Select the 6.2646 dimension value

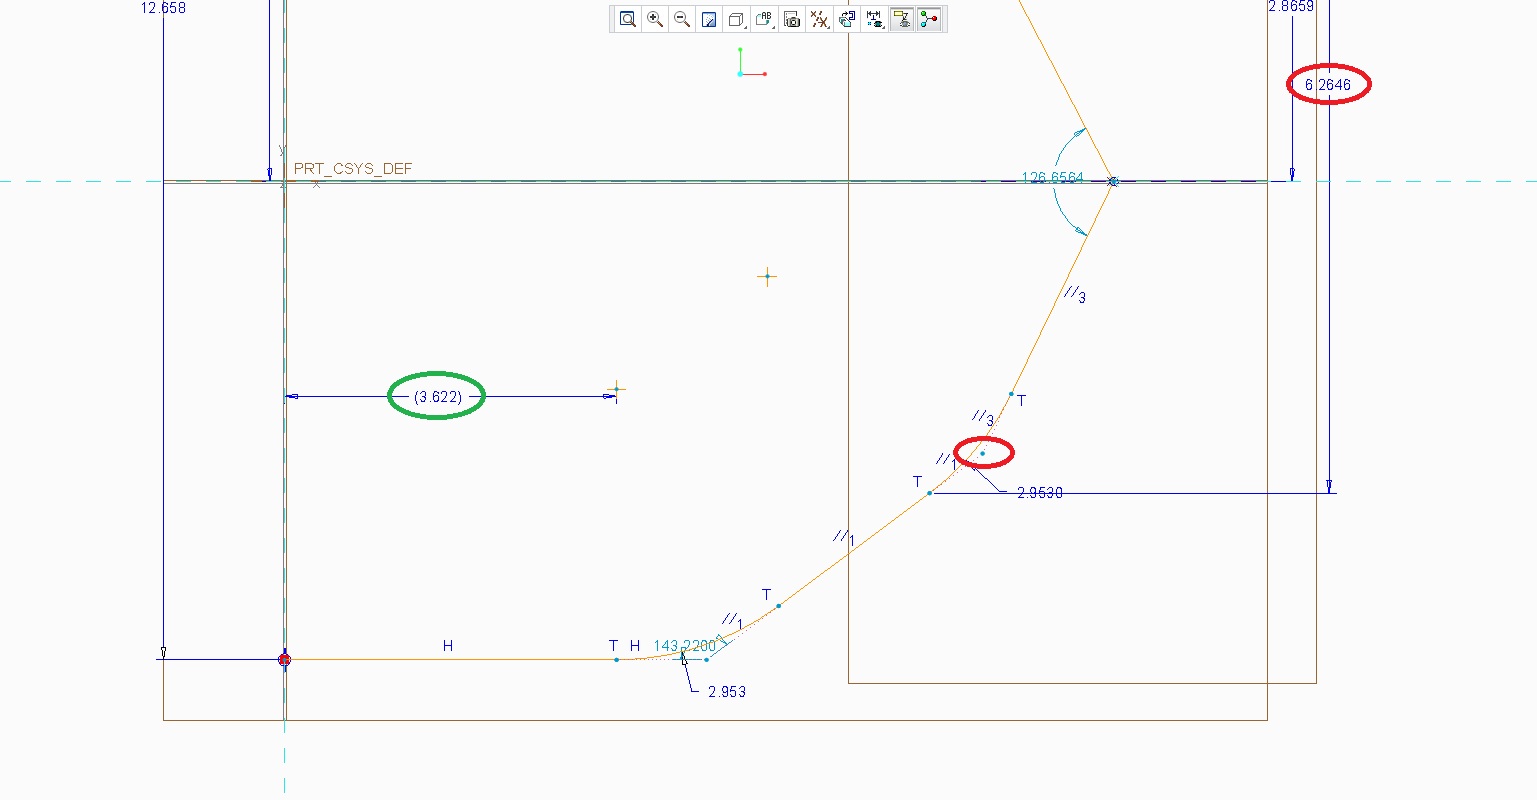pyautogui.click(x=1328, y=85)
